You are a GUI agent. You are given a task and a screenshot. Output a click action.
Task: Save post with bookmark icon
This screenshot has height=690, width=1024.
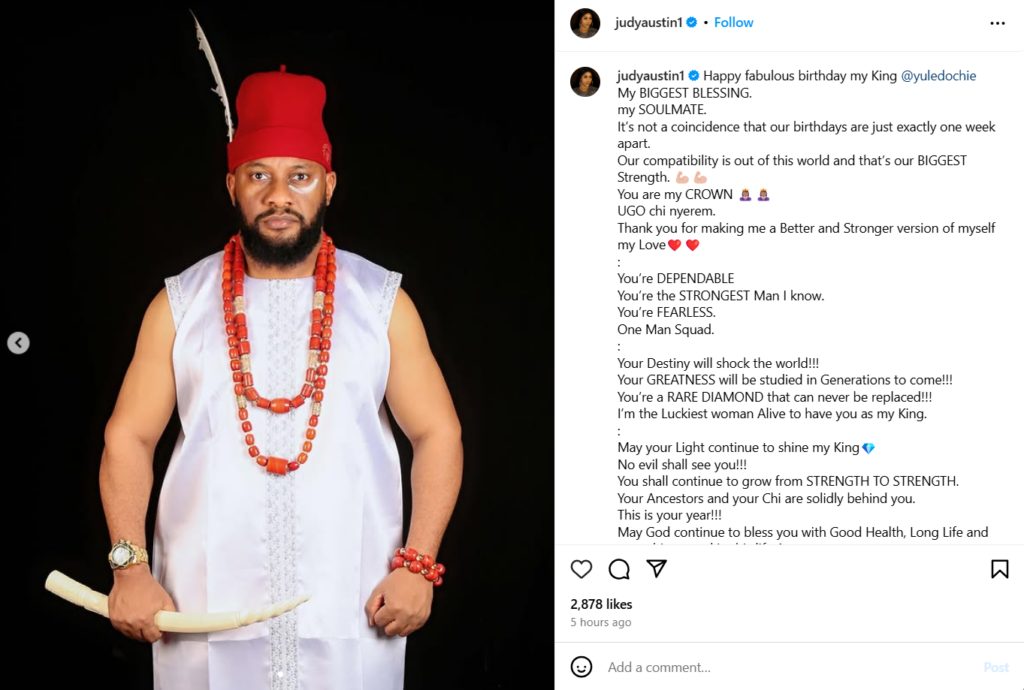click(x=999, y=569)
